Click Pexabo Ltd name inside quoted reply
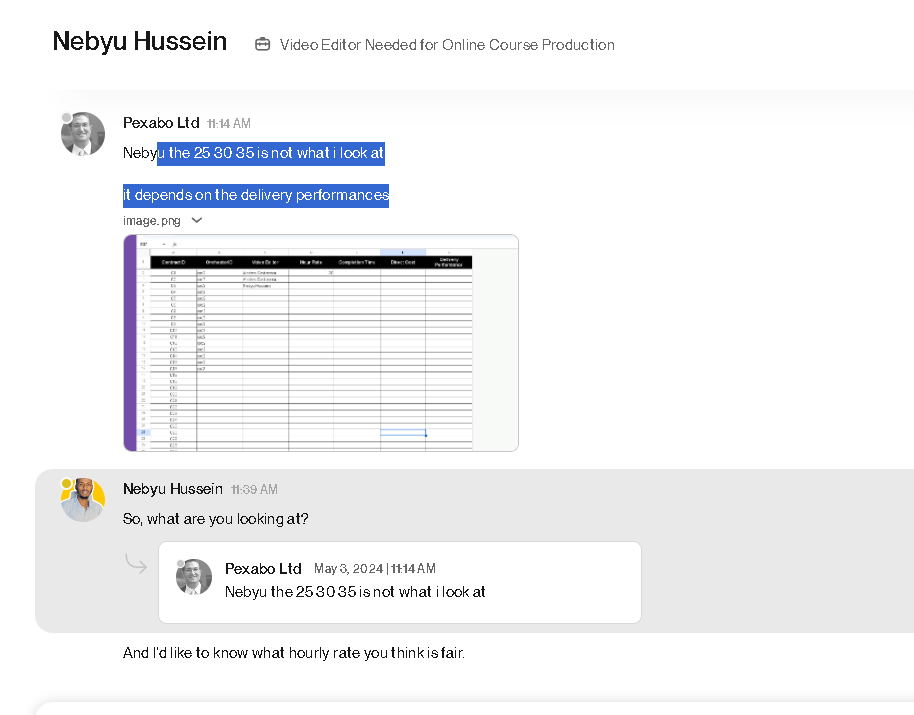914x715 pixels. tap(263, 568)
